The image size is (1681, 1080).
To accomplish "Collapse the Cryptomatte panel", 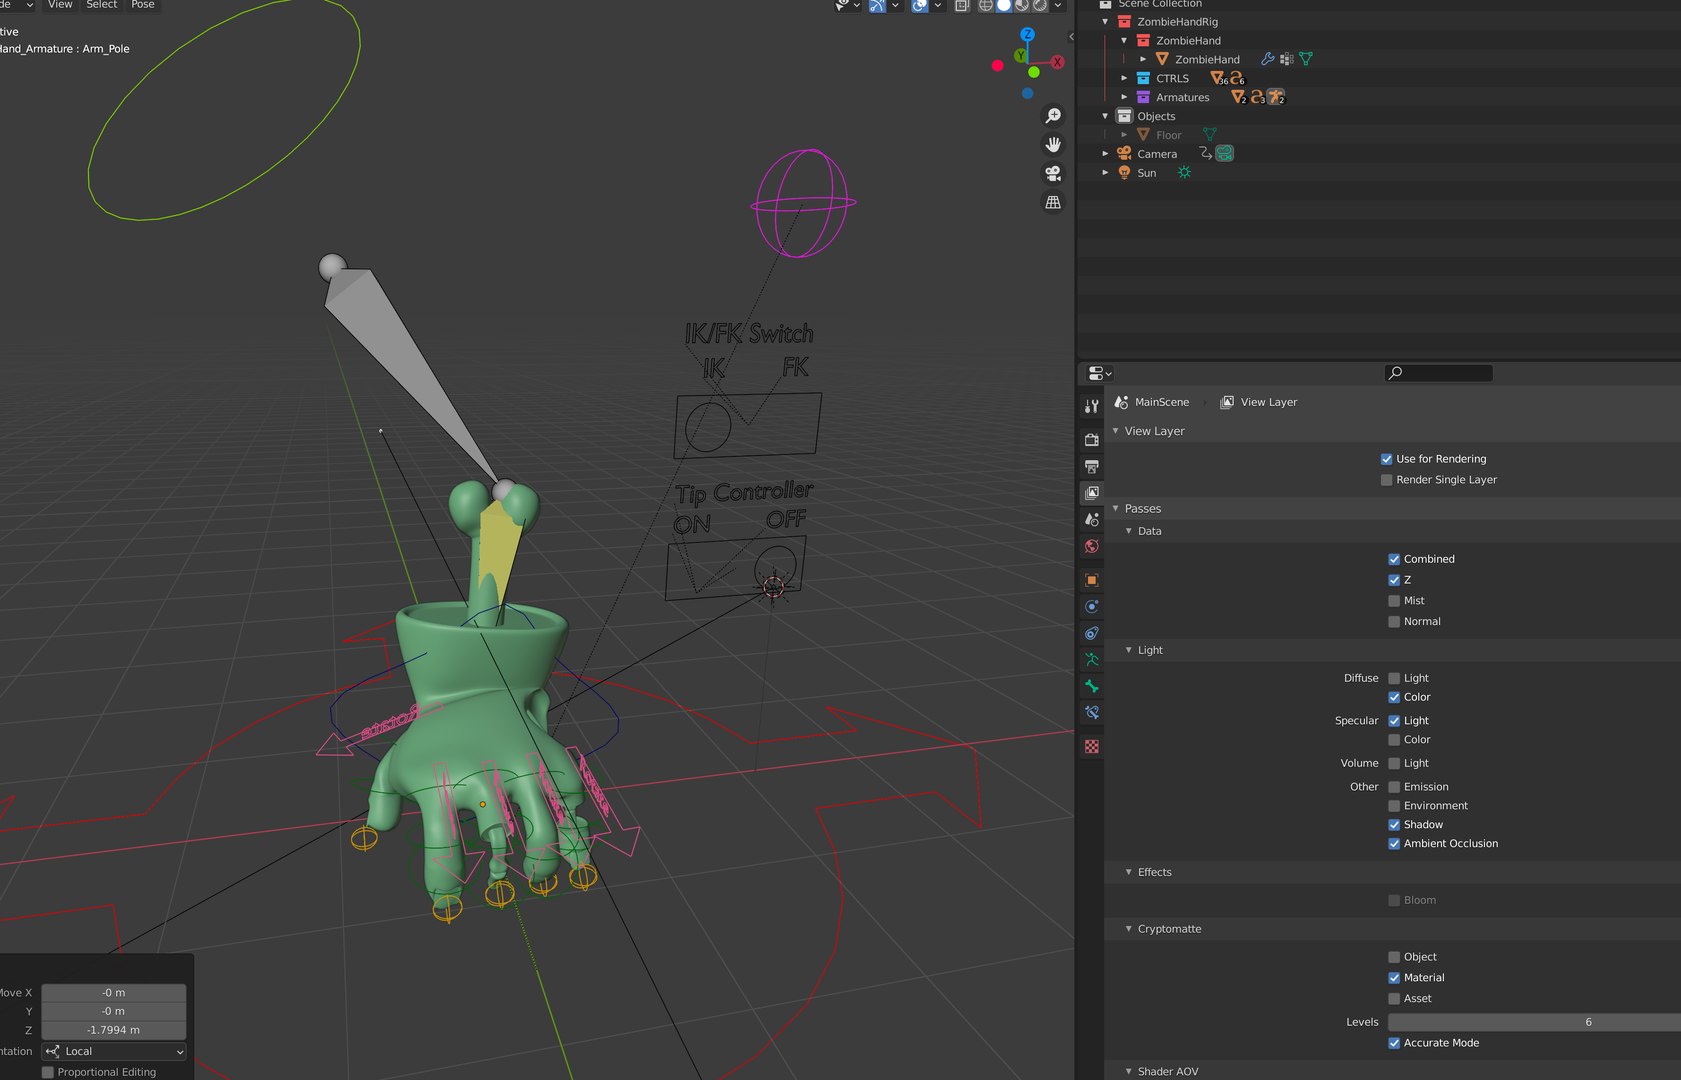I will point(1129,929).
